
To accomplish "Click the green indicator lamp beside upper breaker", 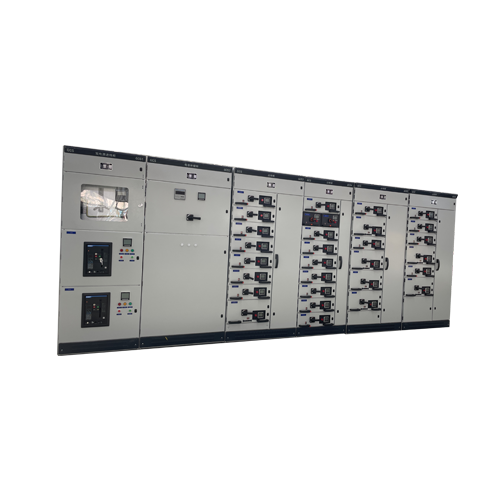I will pos(132,251).
